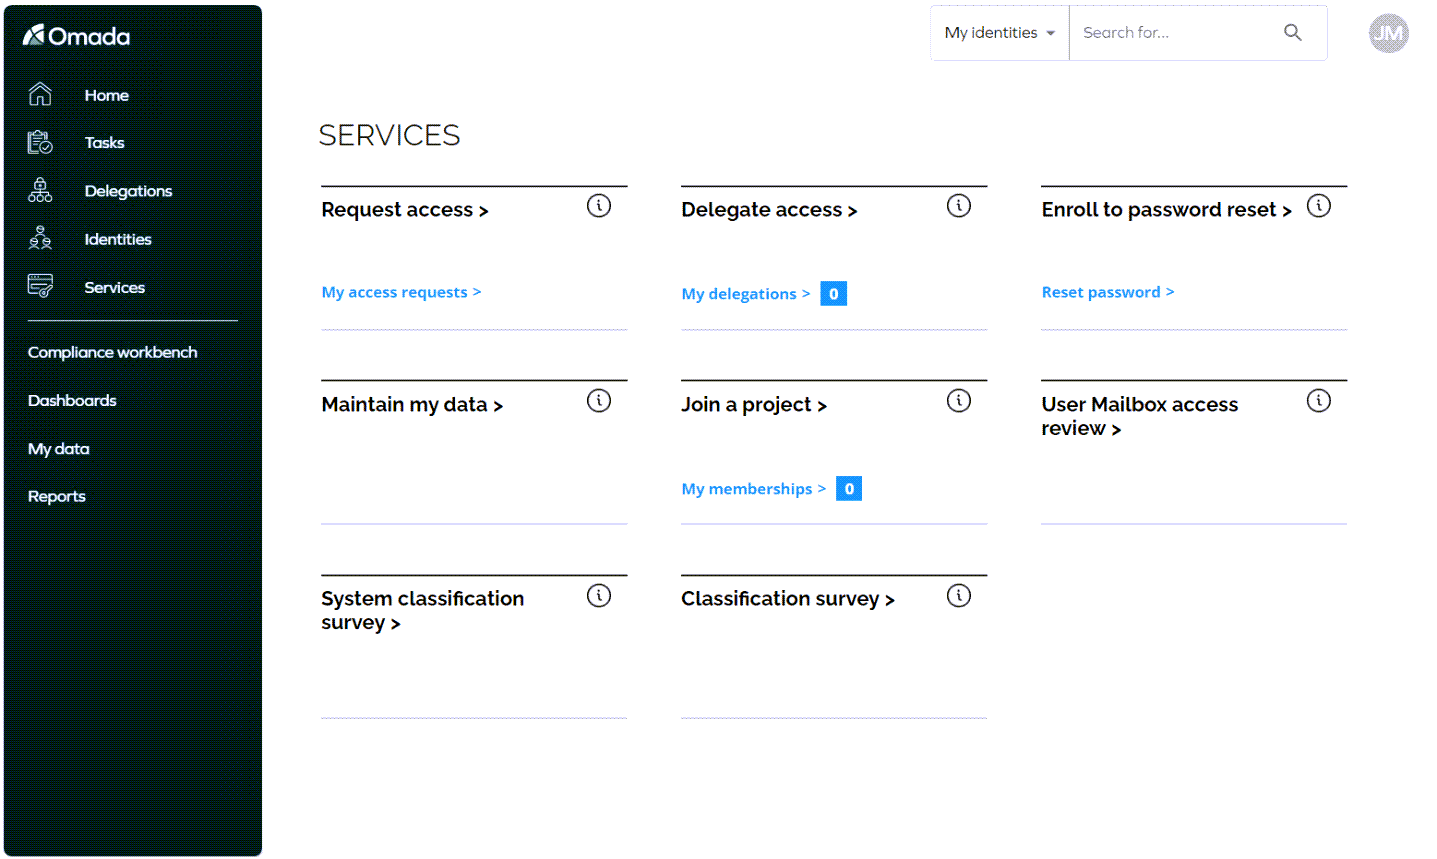The width and height of the screenshot is (1437, 859).
Task: Open info for Classification survey
Action: click(958, 596)
